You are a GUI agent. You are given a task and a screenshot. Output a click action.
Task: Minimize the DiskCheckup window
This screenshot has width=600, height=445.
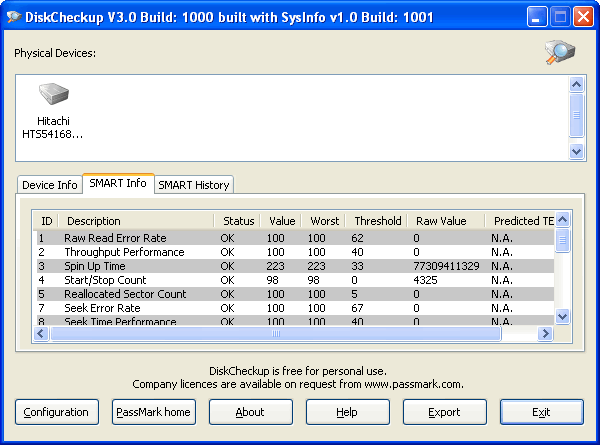click(536, 17)
